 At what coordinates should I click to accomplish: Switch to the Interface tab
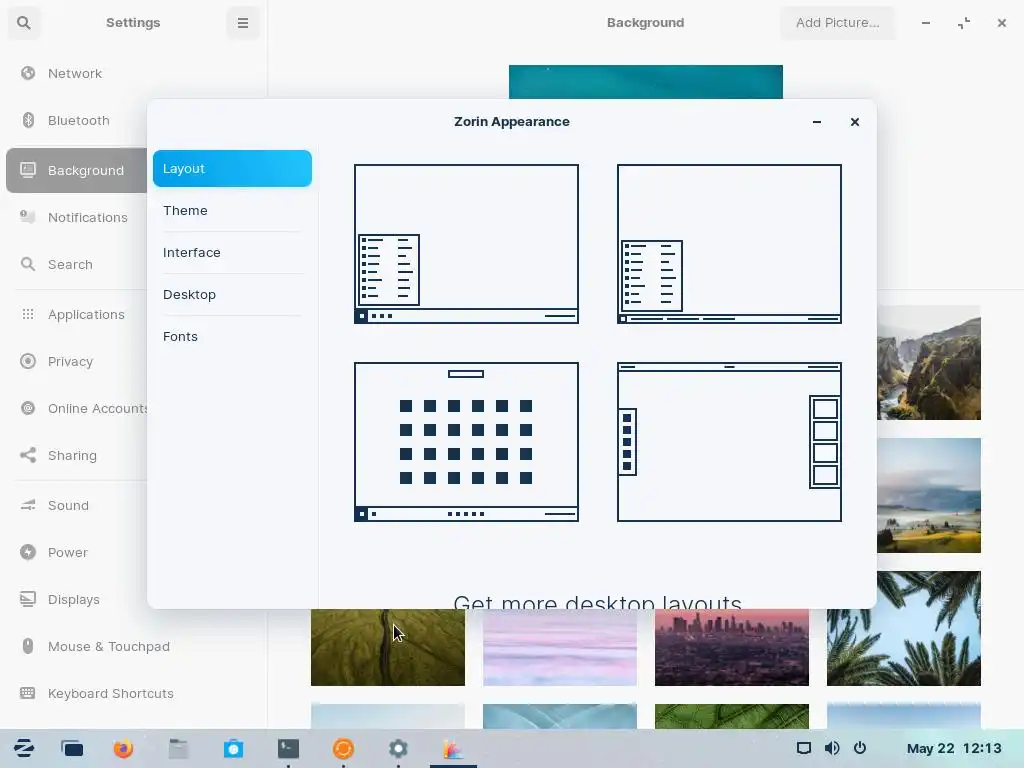click(x=232, y=252)
